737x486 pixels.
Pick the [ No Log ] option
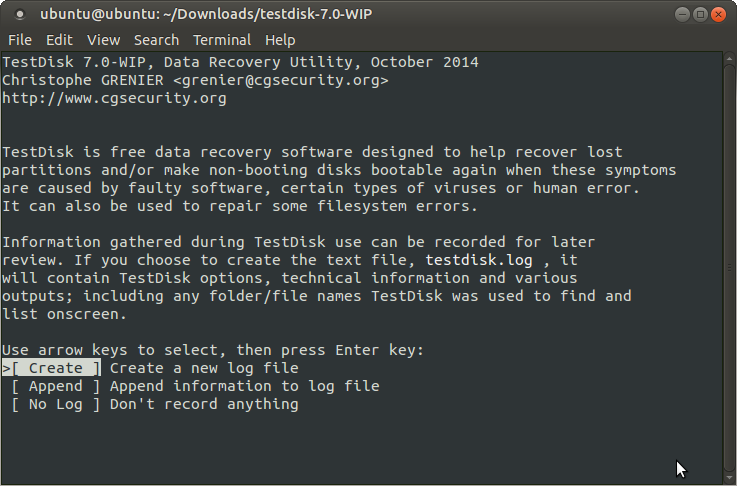[55, 405]
